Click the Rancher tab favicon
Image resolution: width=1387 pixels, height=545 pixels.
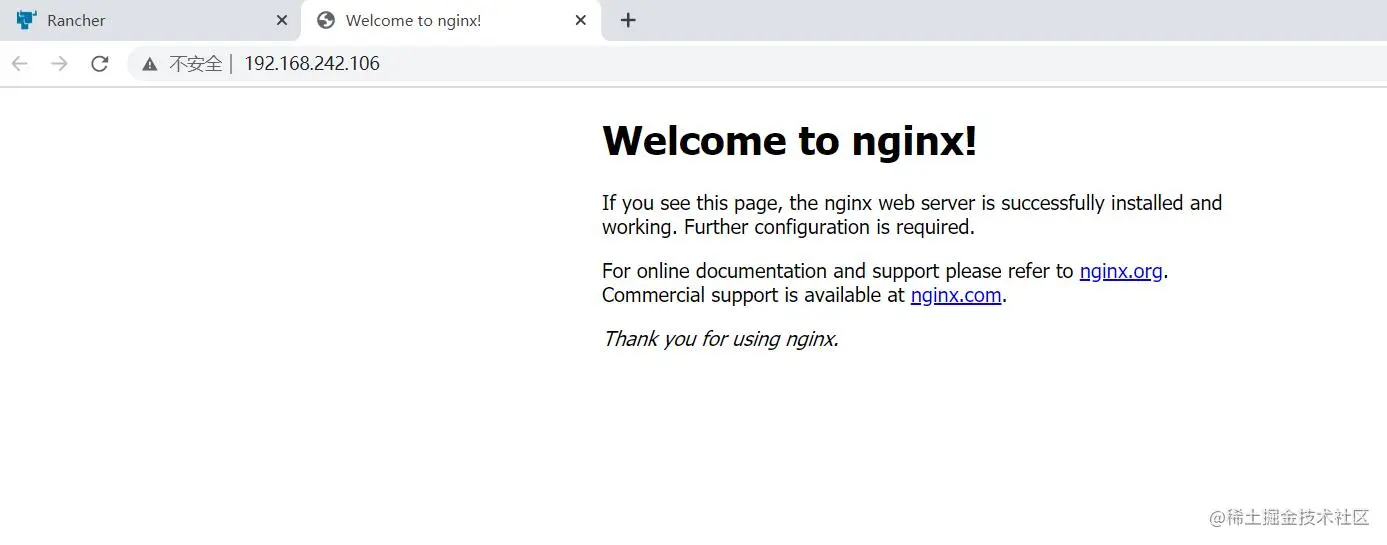coord(27,20)
